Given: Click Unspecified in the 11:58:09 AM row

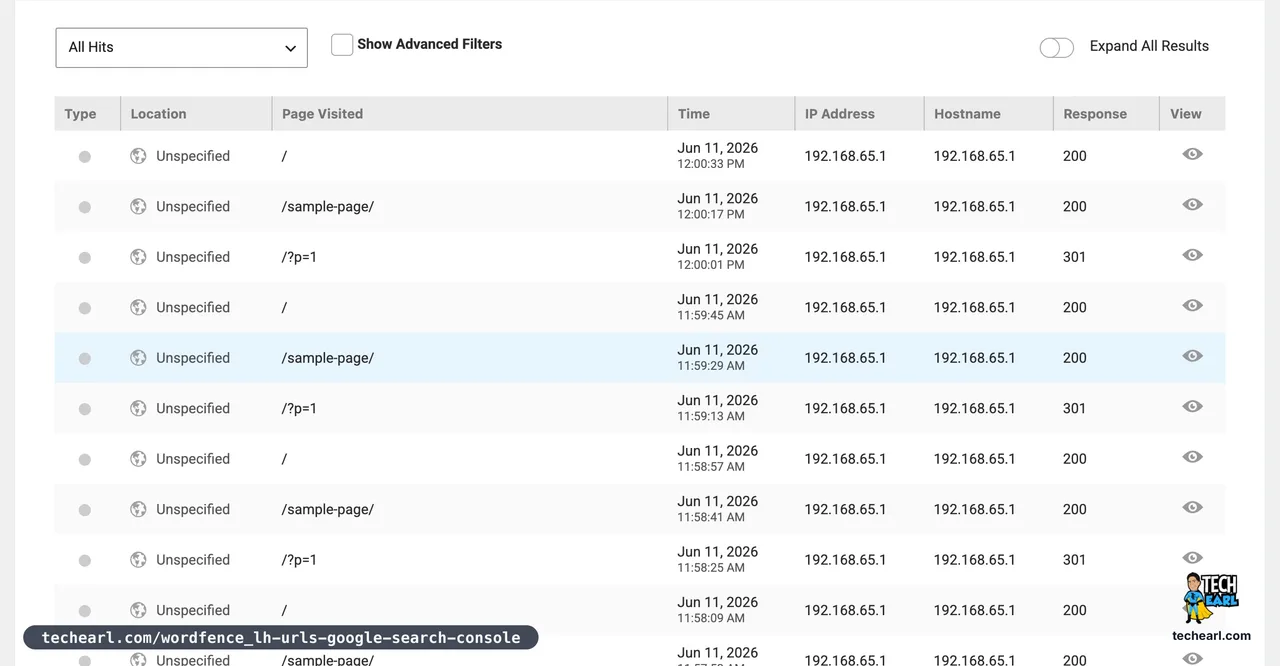Looking at the screenshot, I should click(x=193, y=610).
